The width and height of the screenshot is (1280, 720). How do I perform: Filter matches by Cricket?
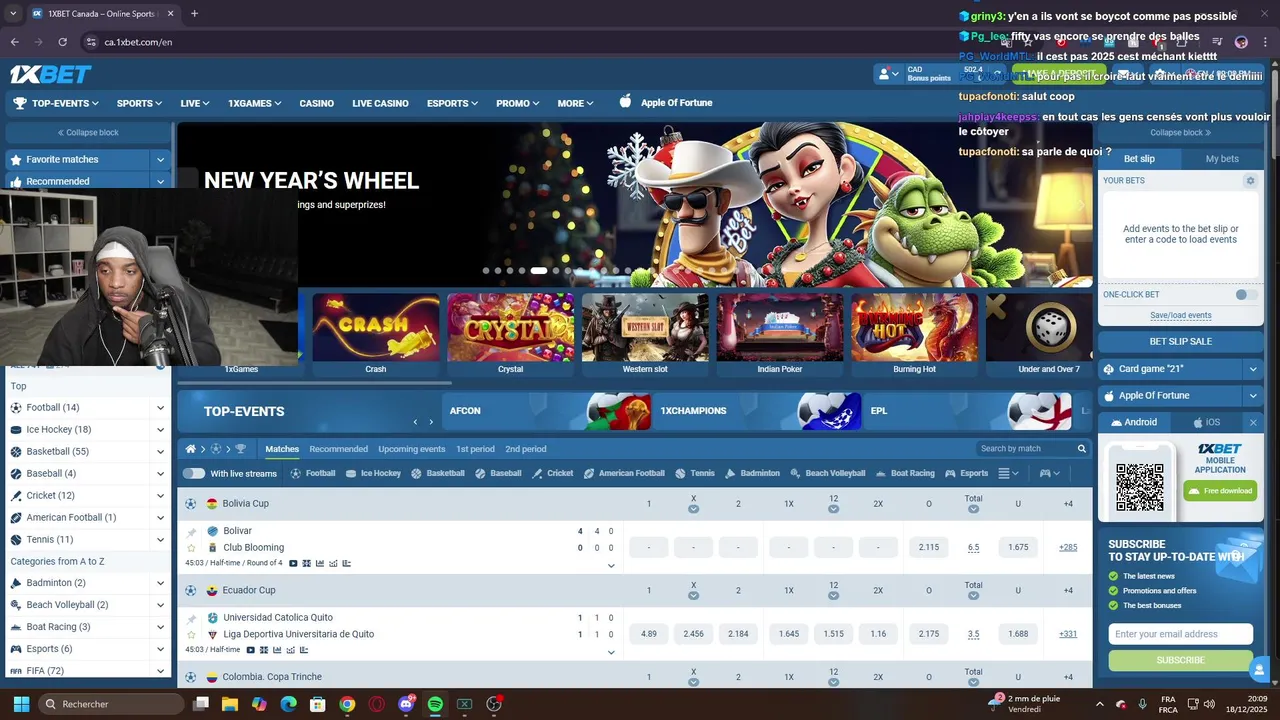click(x=553, y=473)
